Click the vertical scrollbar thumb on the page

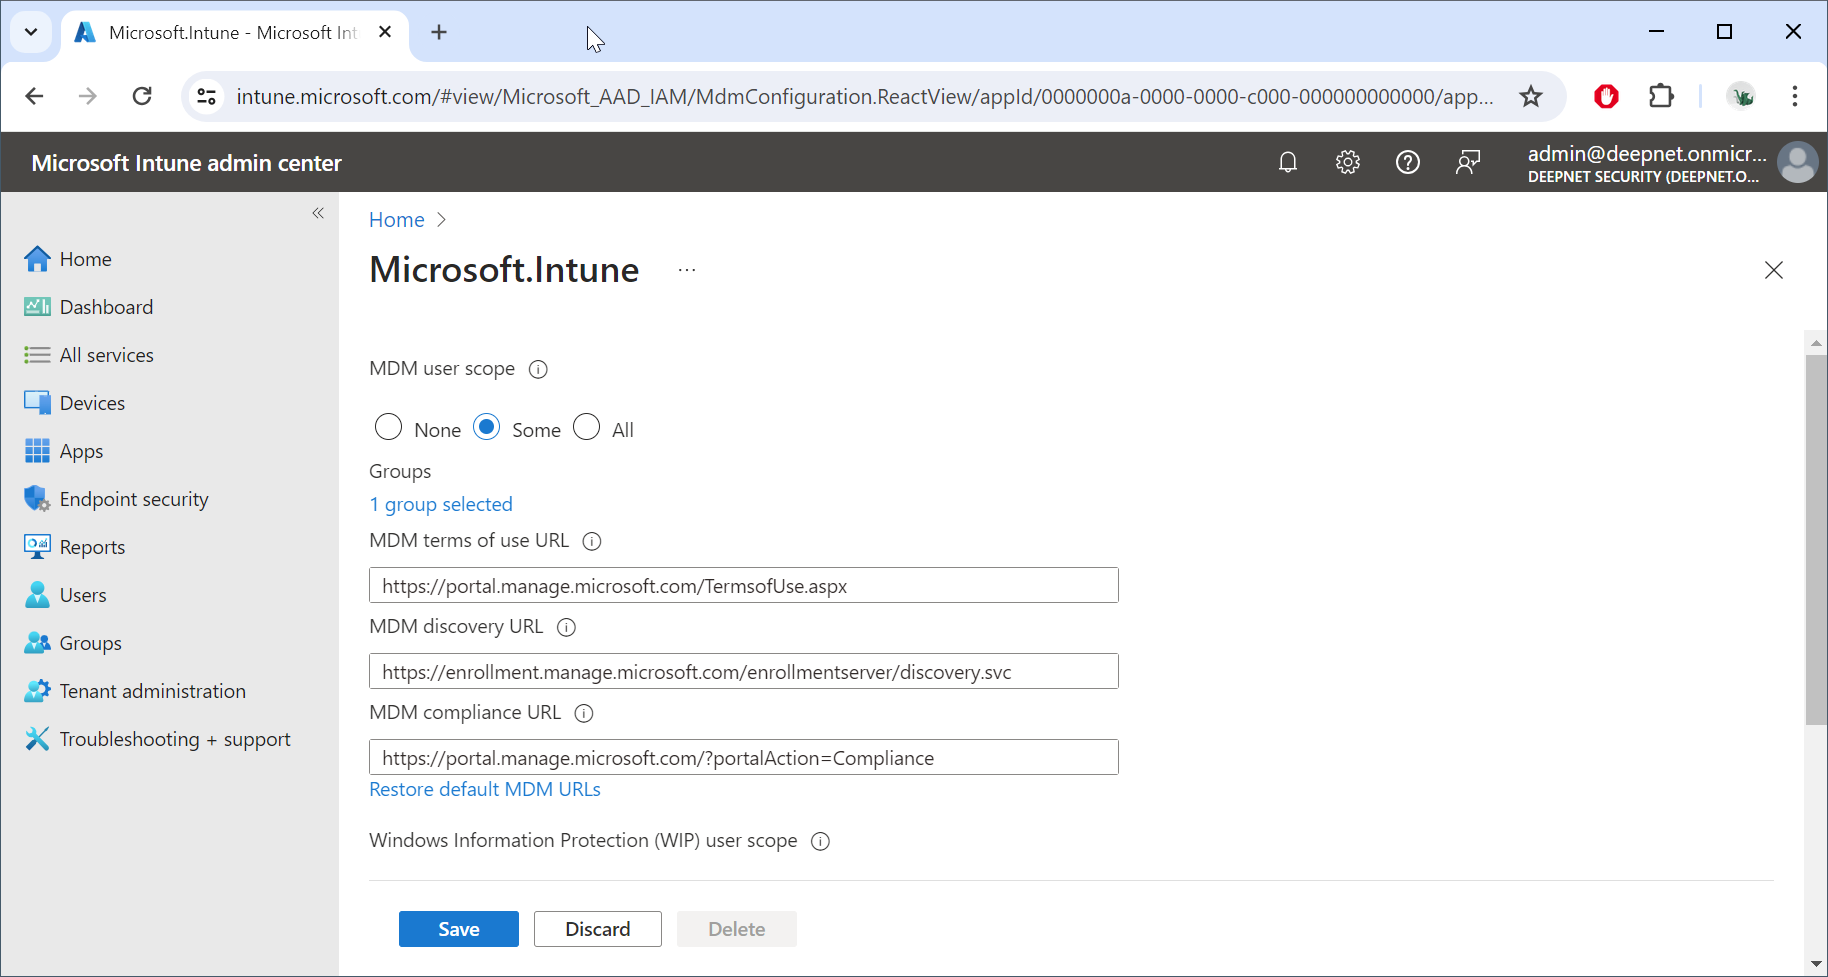point(1816,540)
